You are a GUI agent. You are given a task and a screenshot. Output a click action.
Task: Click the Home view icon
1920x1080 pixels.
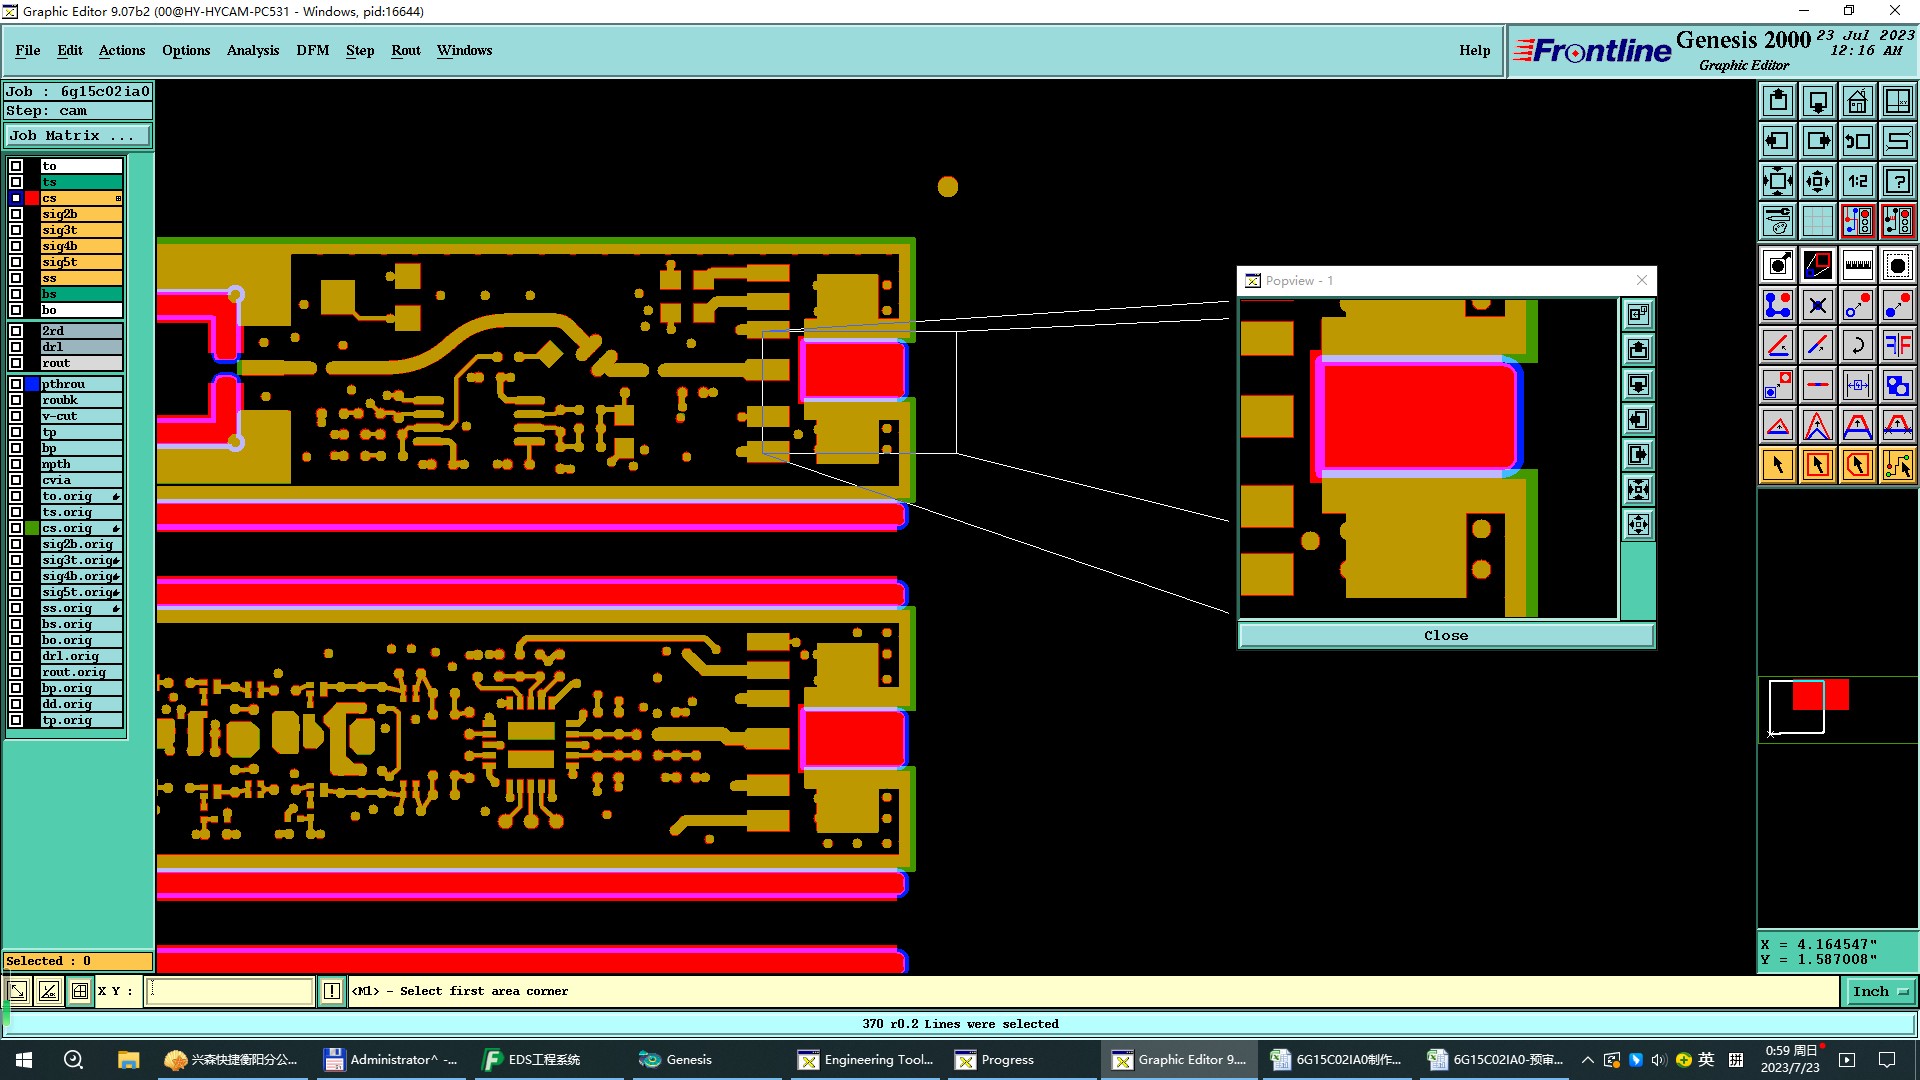tap(1857, 101)
